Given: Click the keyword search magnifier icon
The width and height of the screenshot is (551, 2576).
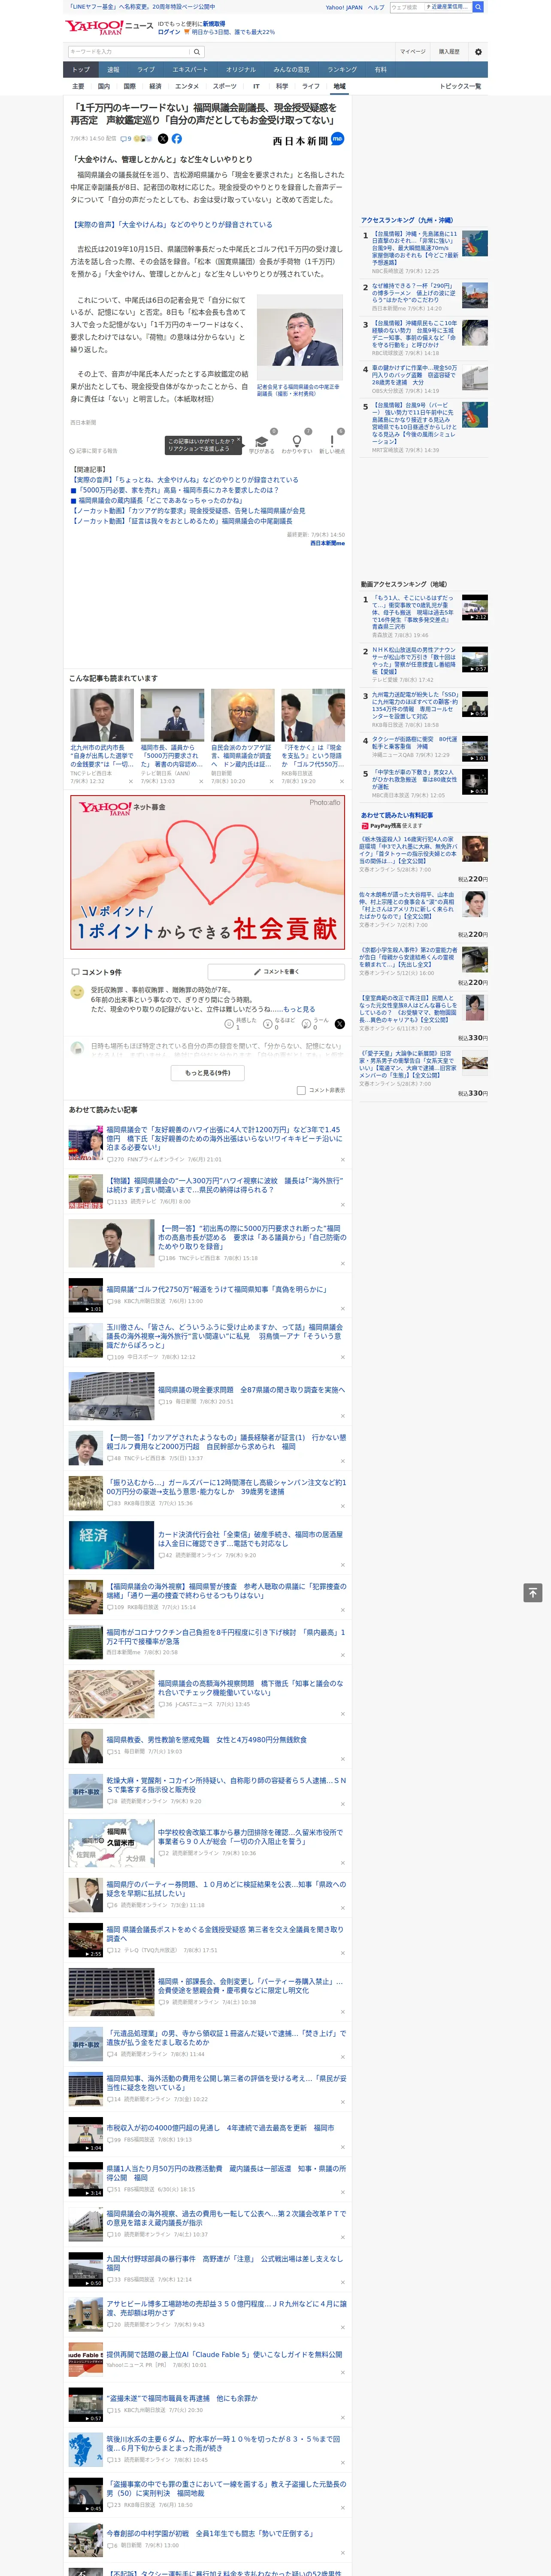Looking at the screenshot, I should coord(197,52).
